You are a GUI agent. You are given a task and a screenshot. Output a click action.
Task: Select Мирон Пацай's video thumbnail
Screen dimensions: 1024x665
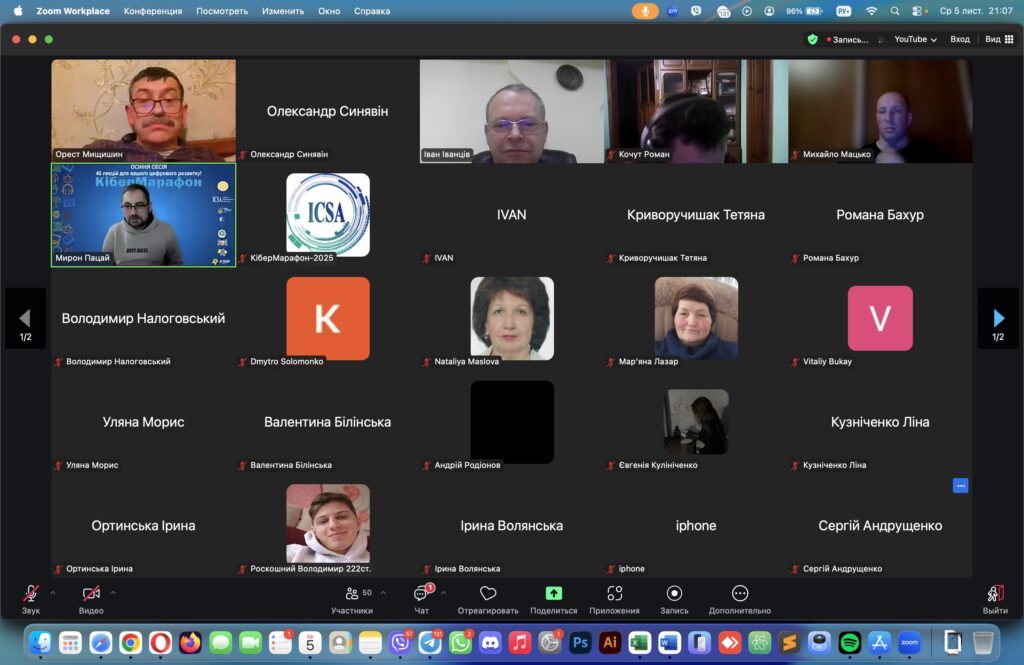pos(144,215)
